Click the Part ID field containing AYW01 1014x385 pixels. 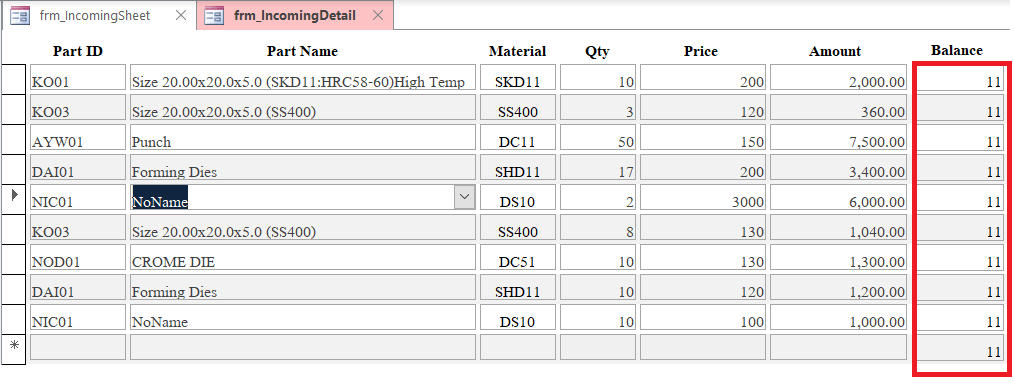[x=78, y=137]
